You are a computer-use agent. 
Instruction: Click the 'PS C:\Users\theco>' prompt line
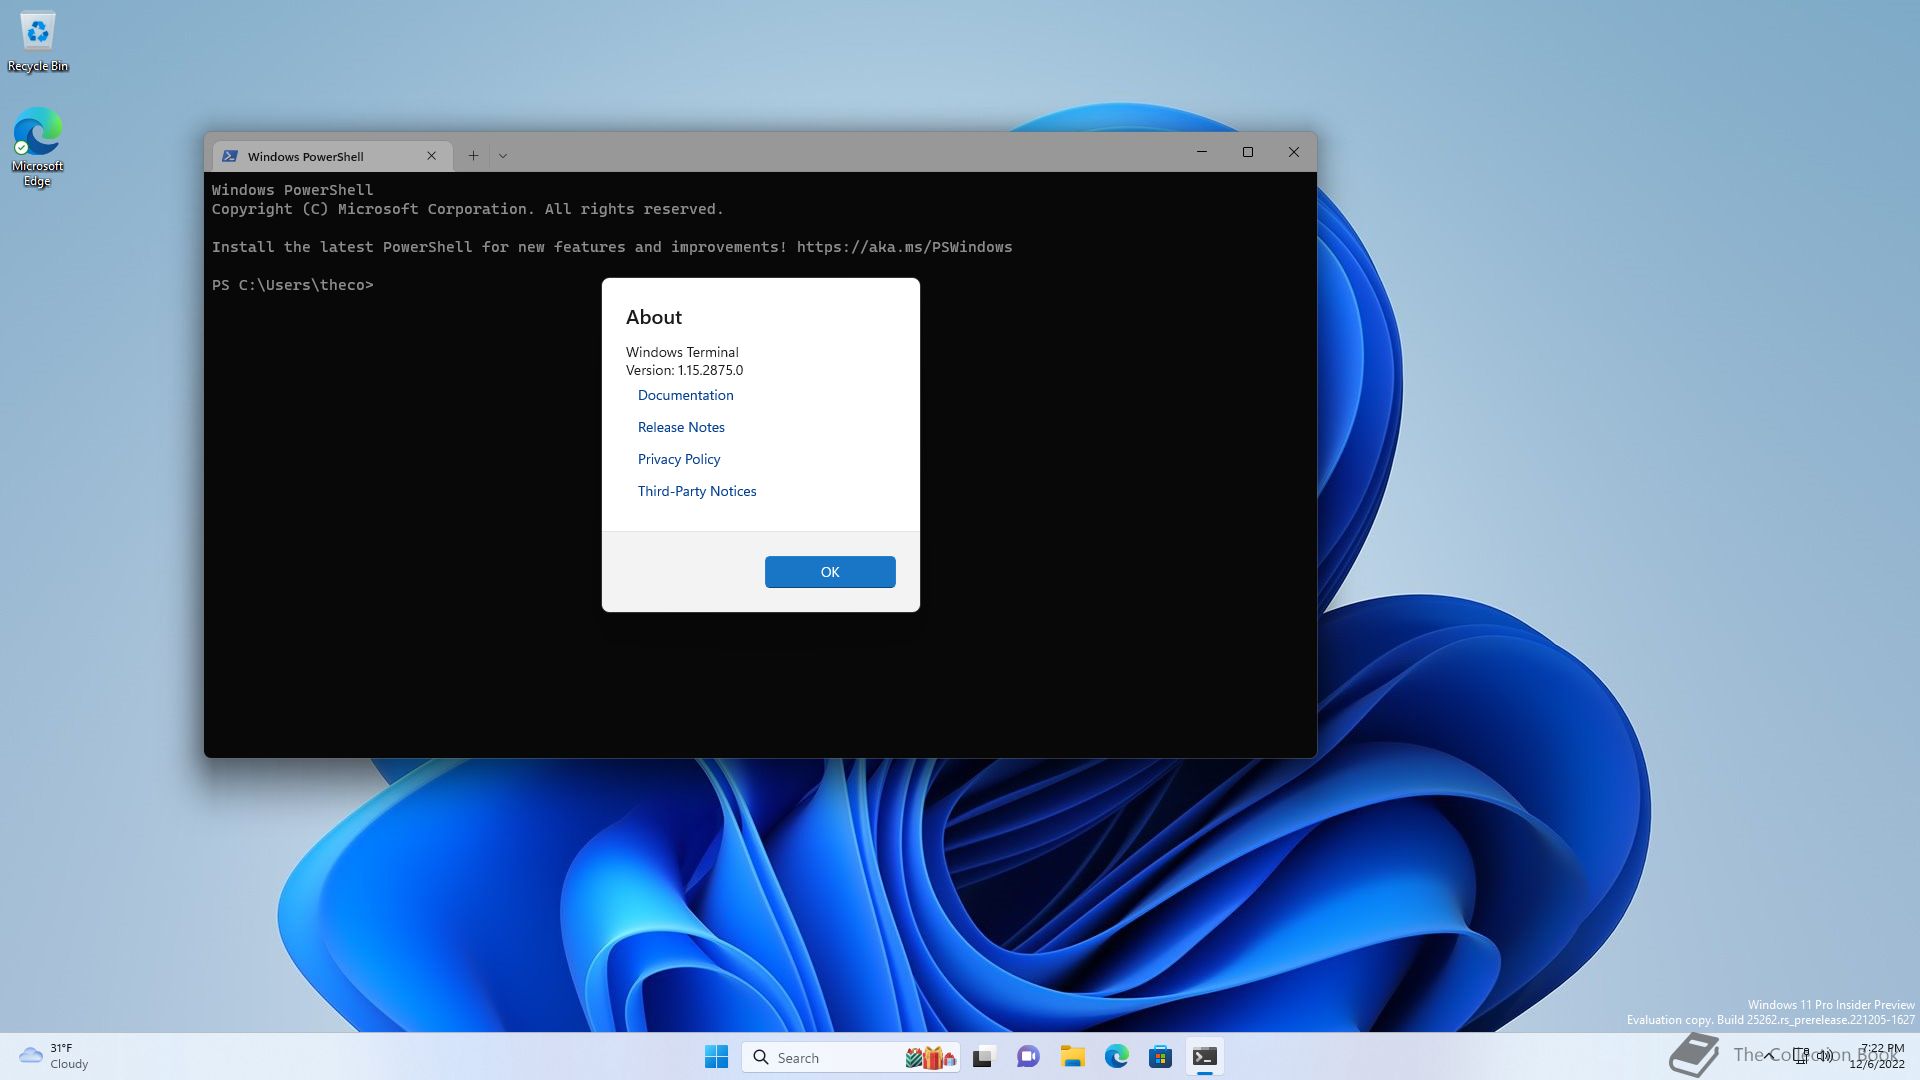[292, 285]
